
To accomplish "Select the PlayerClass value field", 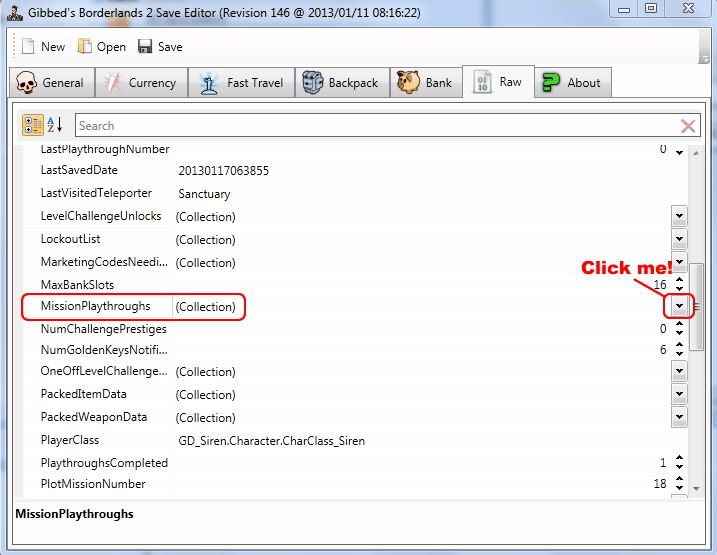I will pos(272,441).
